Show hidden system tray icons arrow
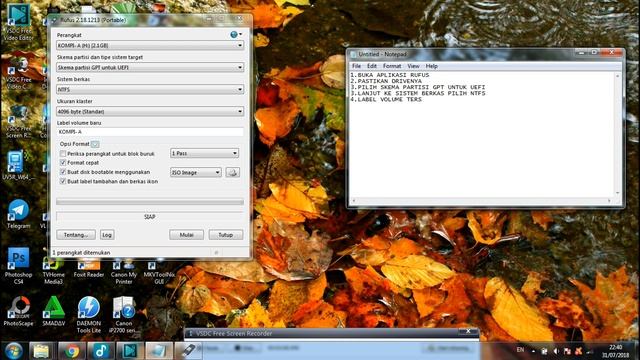The height and width of the screenshot is (360, 640). click(x=533, y=351)
